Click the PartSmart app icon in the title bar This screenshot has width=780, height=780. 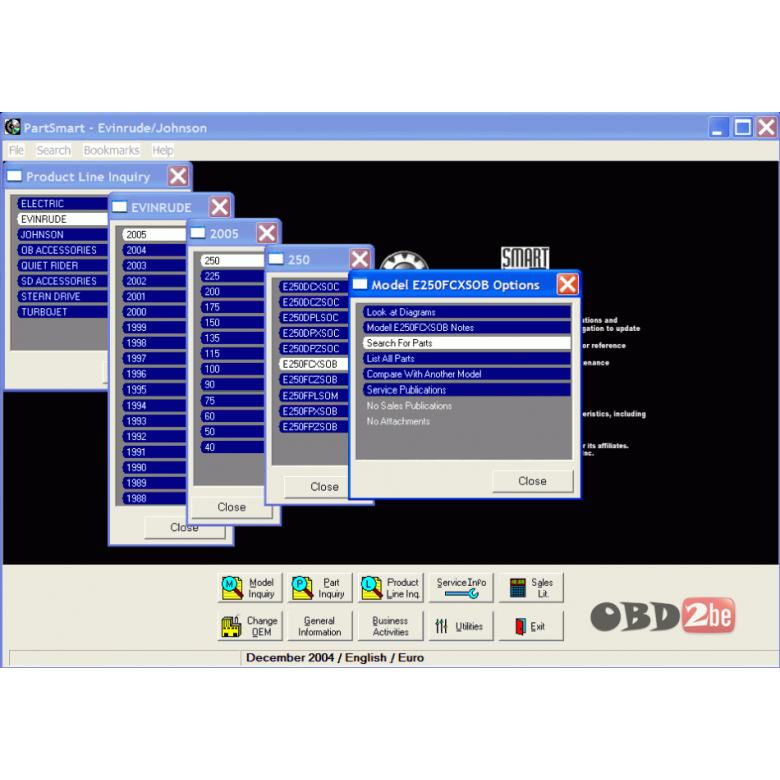click(12, 127)
